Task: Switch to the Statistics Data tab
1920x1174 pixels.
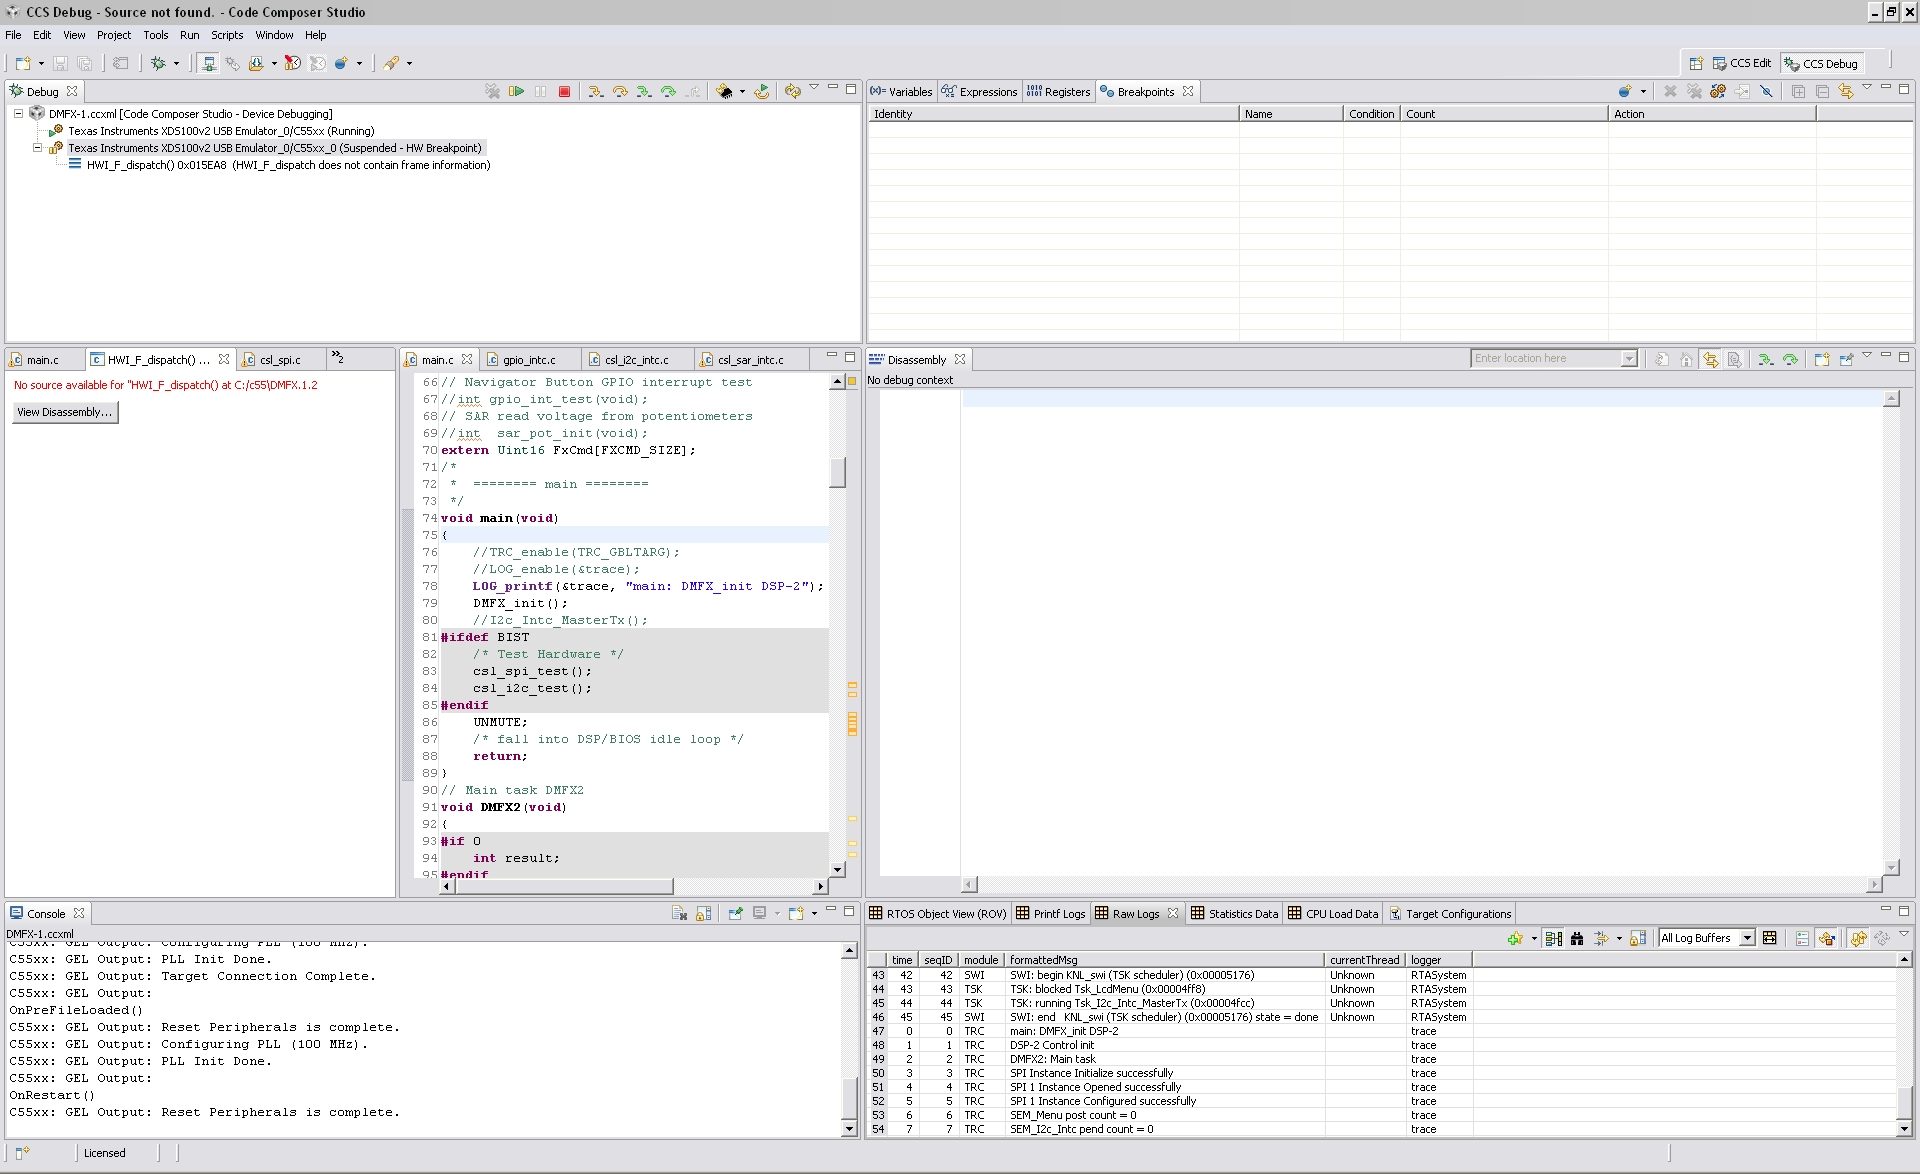Action: pos(1241,913)
